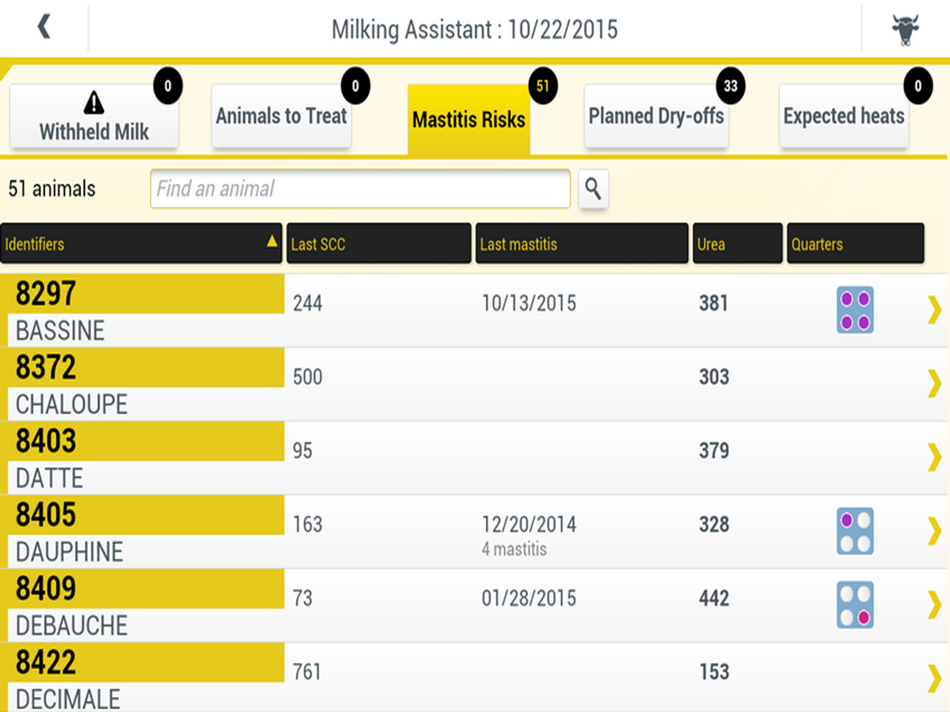This screenshot has width=950, height=712.
Task: Click the 33 badge on Planned Dry-offs
Action: point(731,86)
